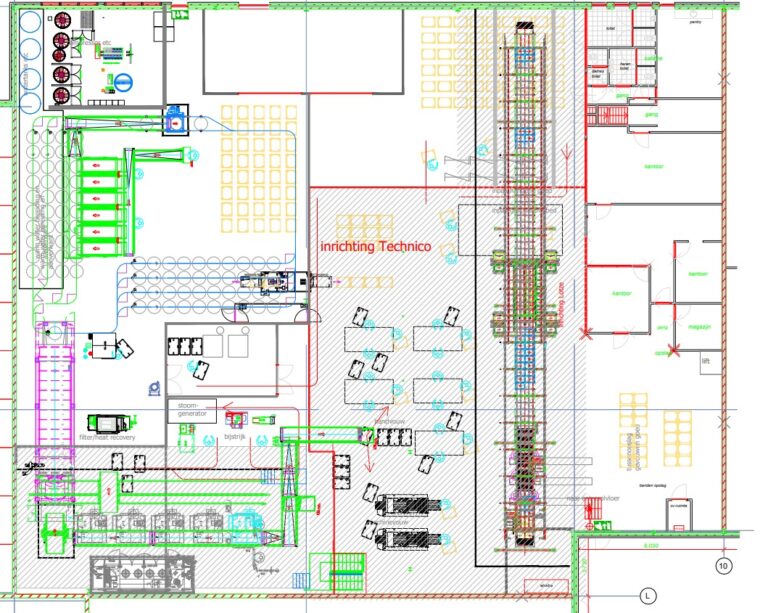Select the green emergency exit sign near dimension 8.030
The image size is (768, 613).
tap(602, 526)
